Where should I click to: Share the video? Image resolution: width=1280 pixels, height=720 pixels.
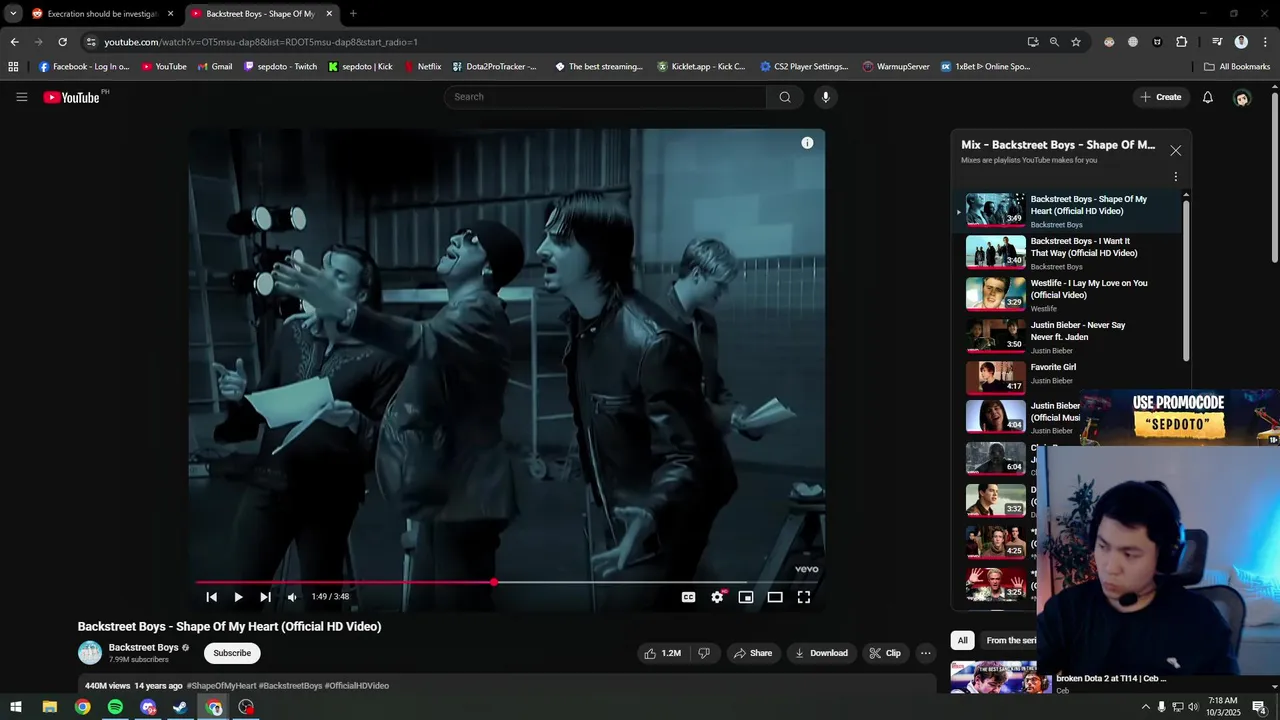coord(752,653)
